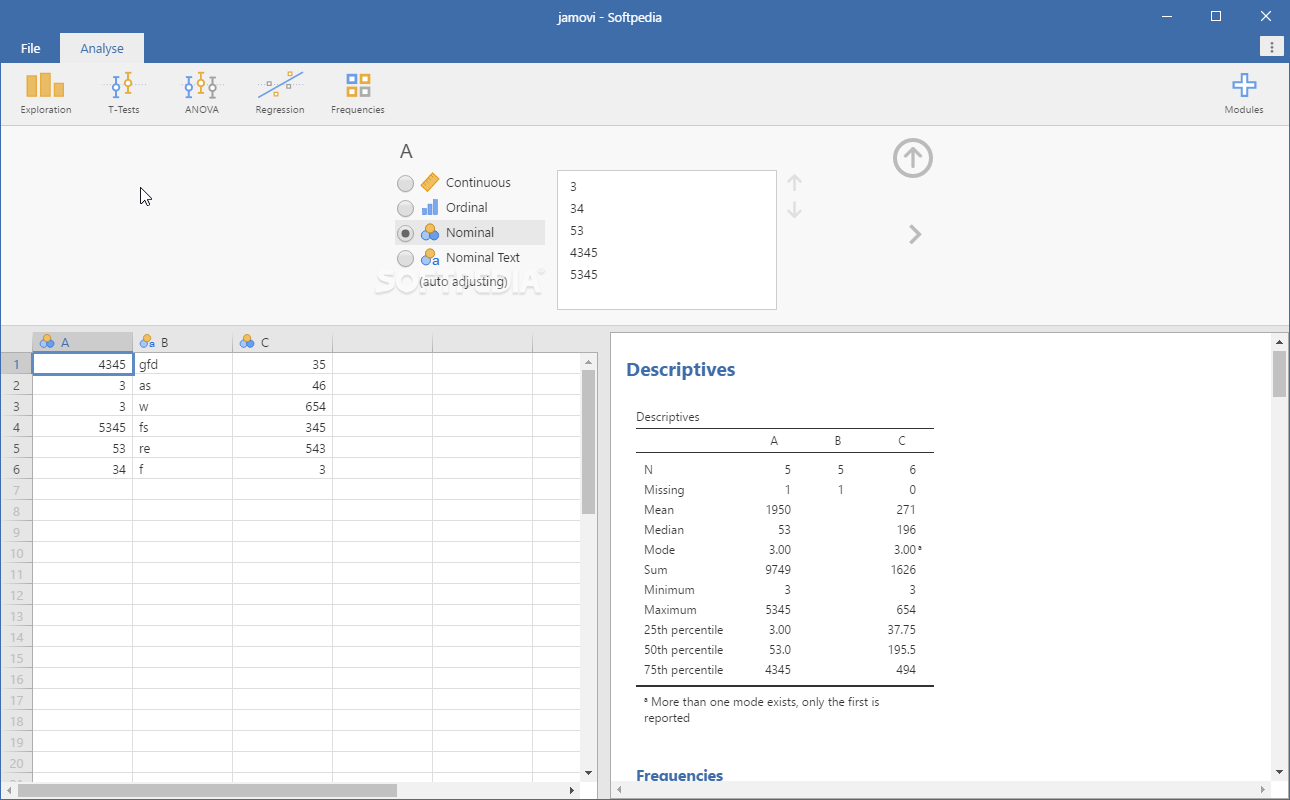Select column C header
Image resolution: width=1290 pixels, height=800 pixels.
coord(282,342)
